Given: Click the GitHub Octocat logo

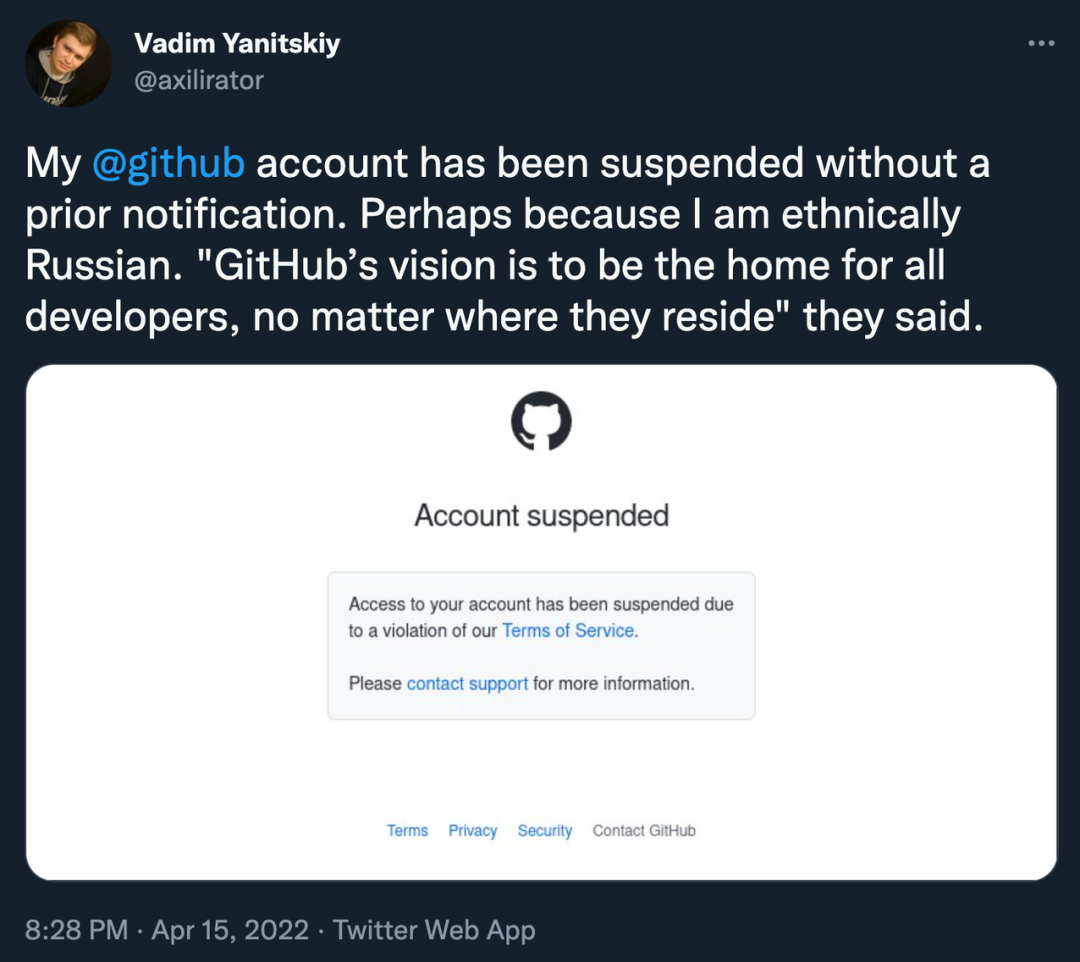Looking at the screenshot, I should point(540,421).
